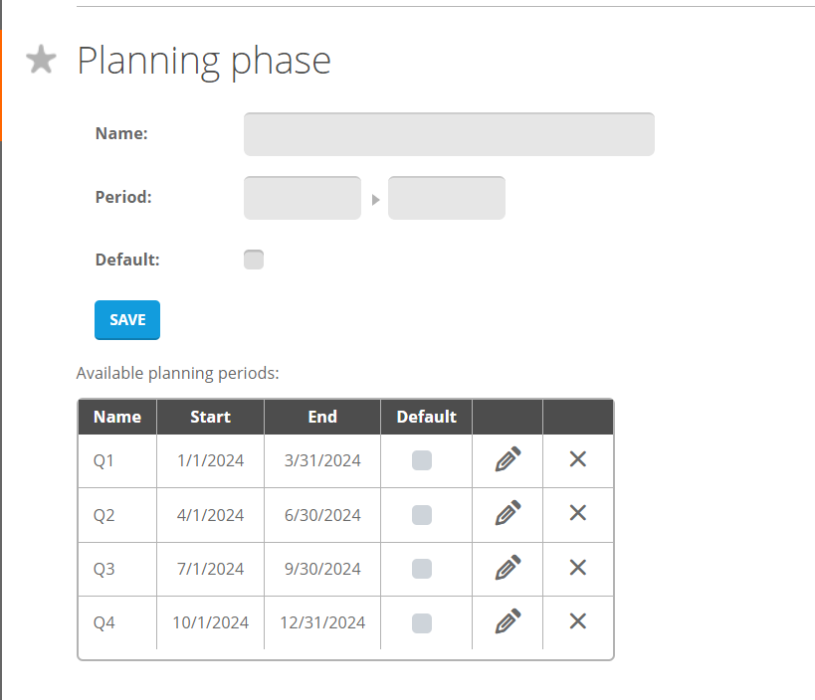Delete the Q1 planning period

point(578,460)
